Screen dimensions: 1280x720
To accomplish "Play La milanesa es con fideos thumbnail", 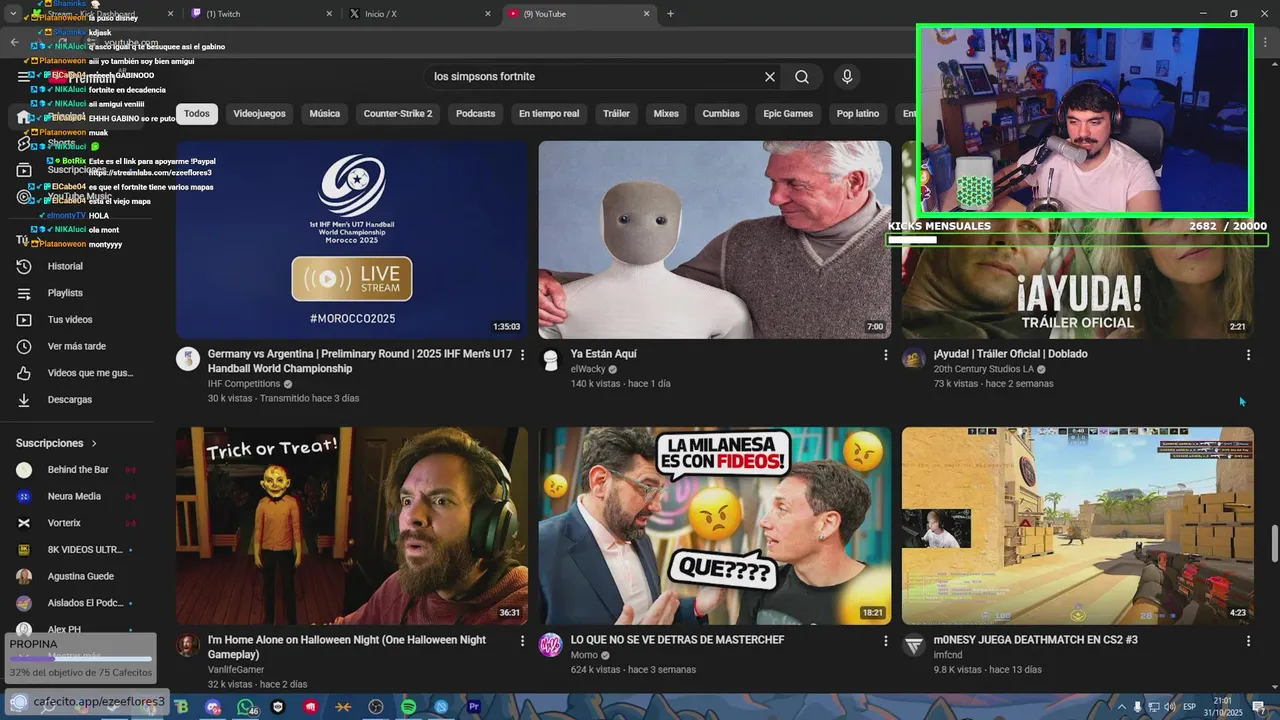I will 715,526.
